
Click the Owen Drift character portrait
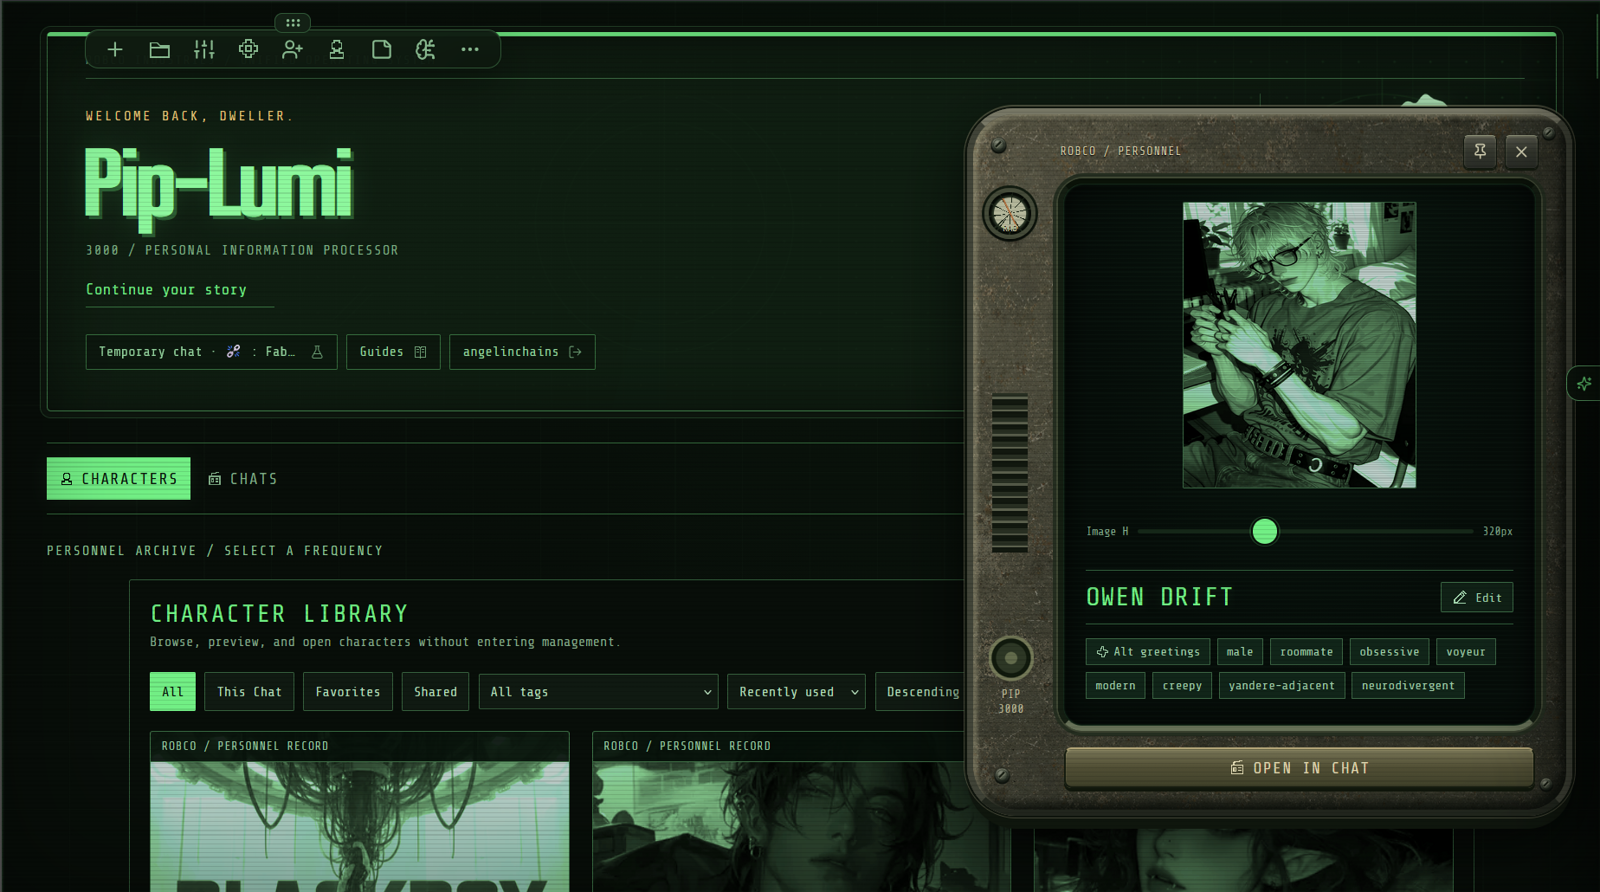[x=1299, y=345]
